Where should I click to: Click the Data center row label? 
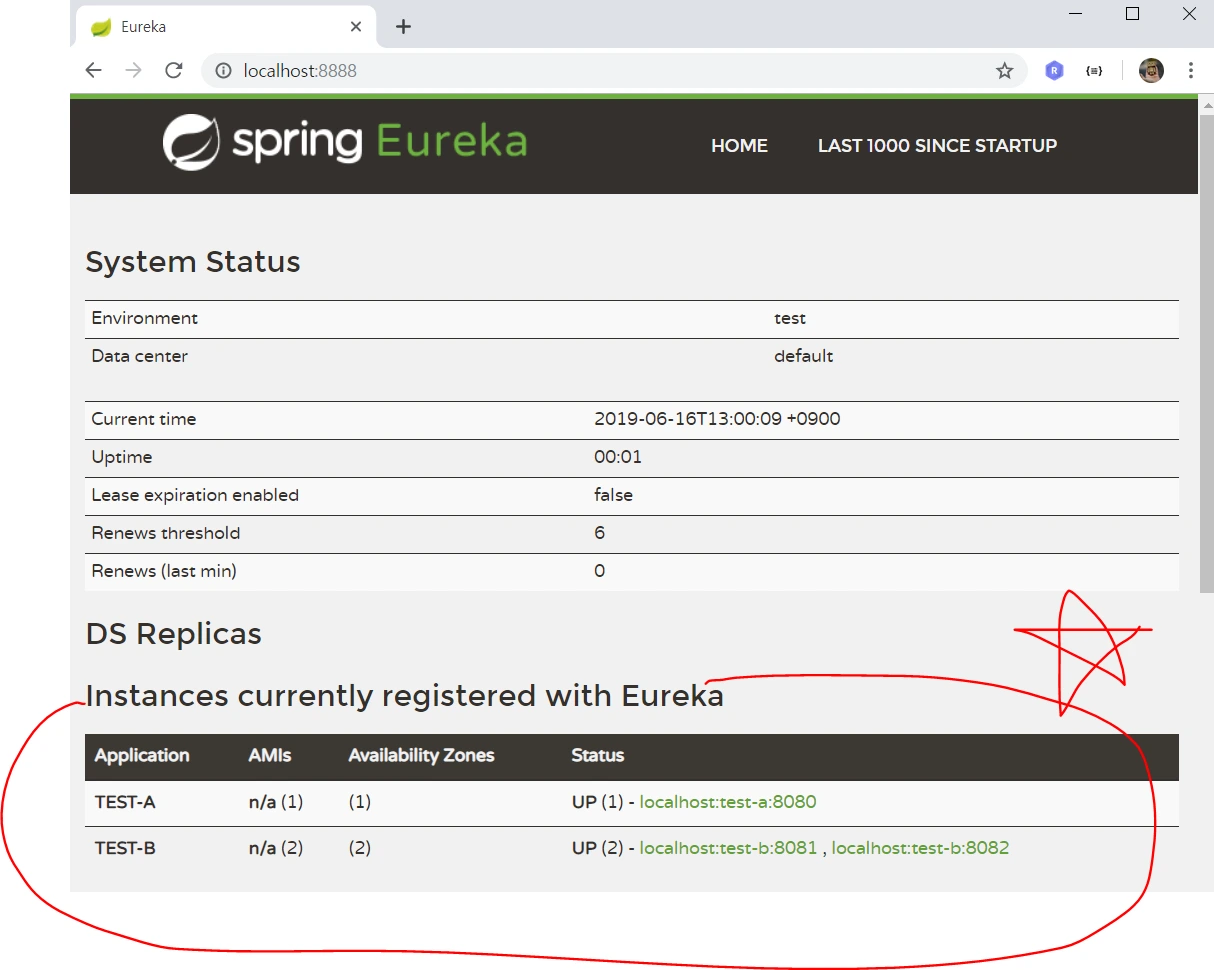pos(140,357)
